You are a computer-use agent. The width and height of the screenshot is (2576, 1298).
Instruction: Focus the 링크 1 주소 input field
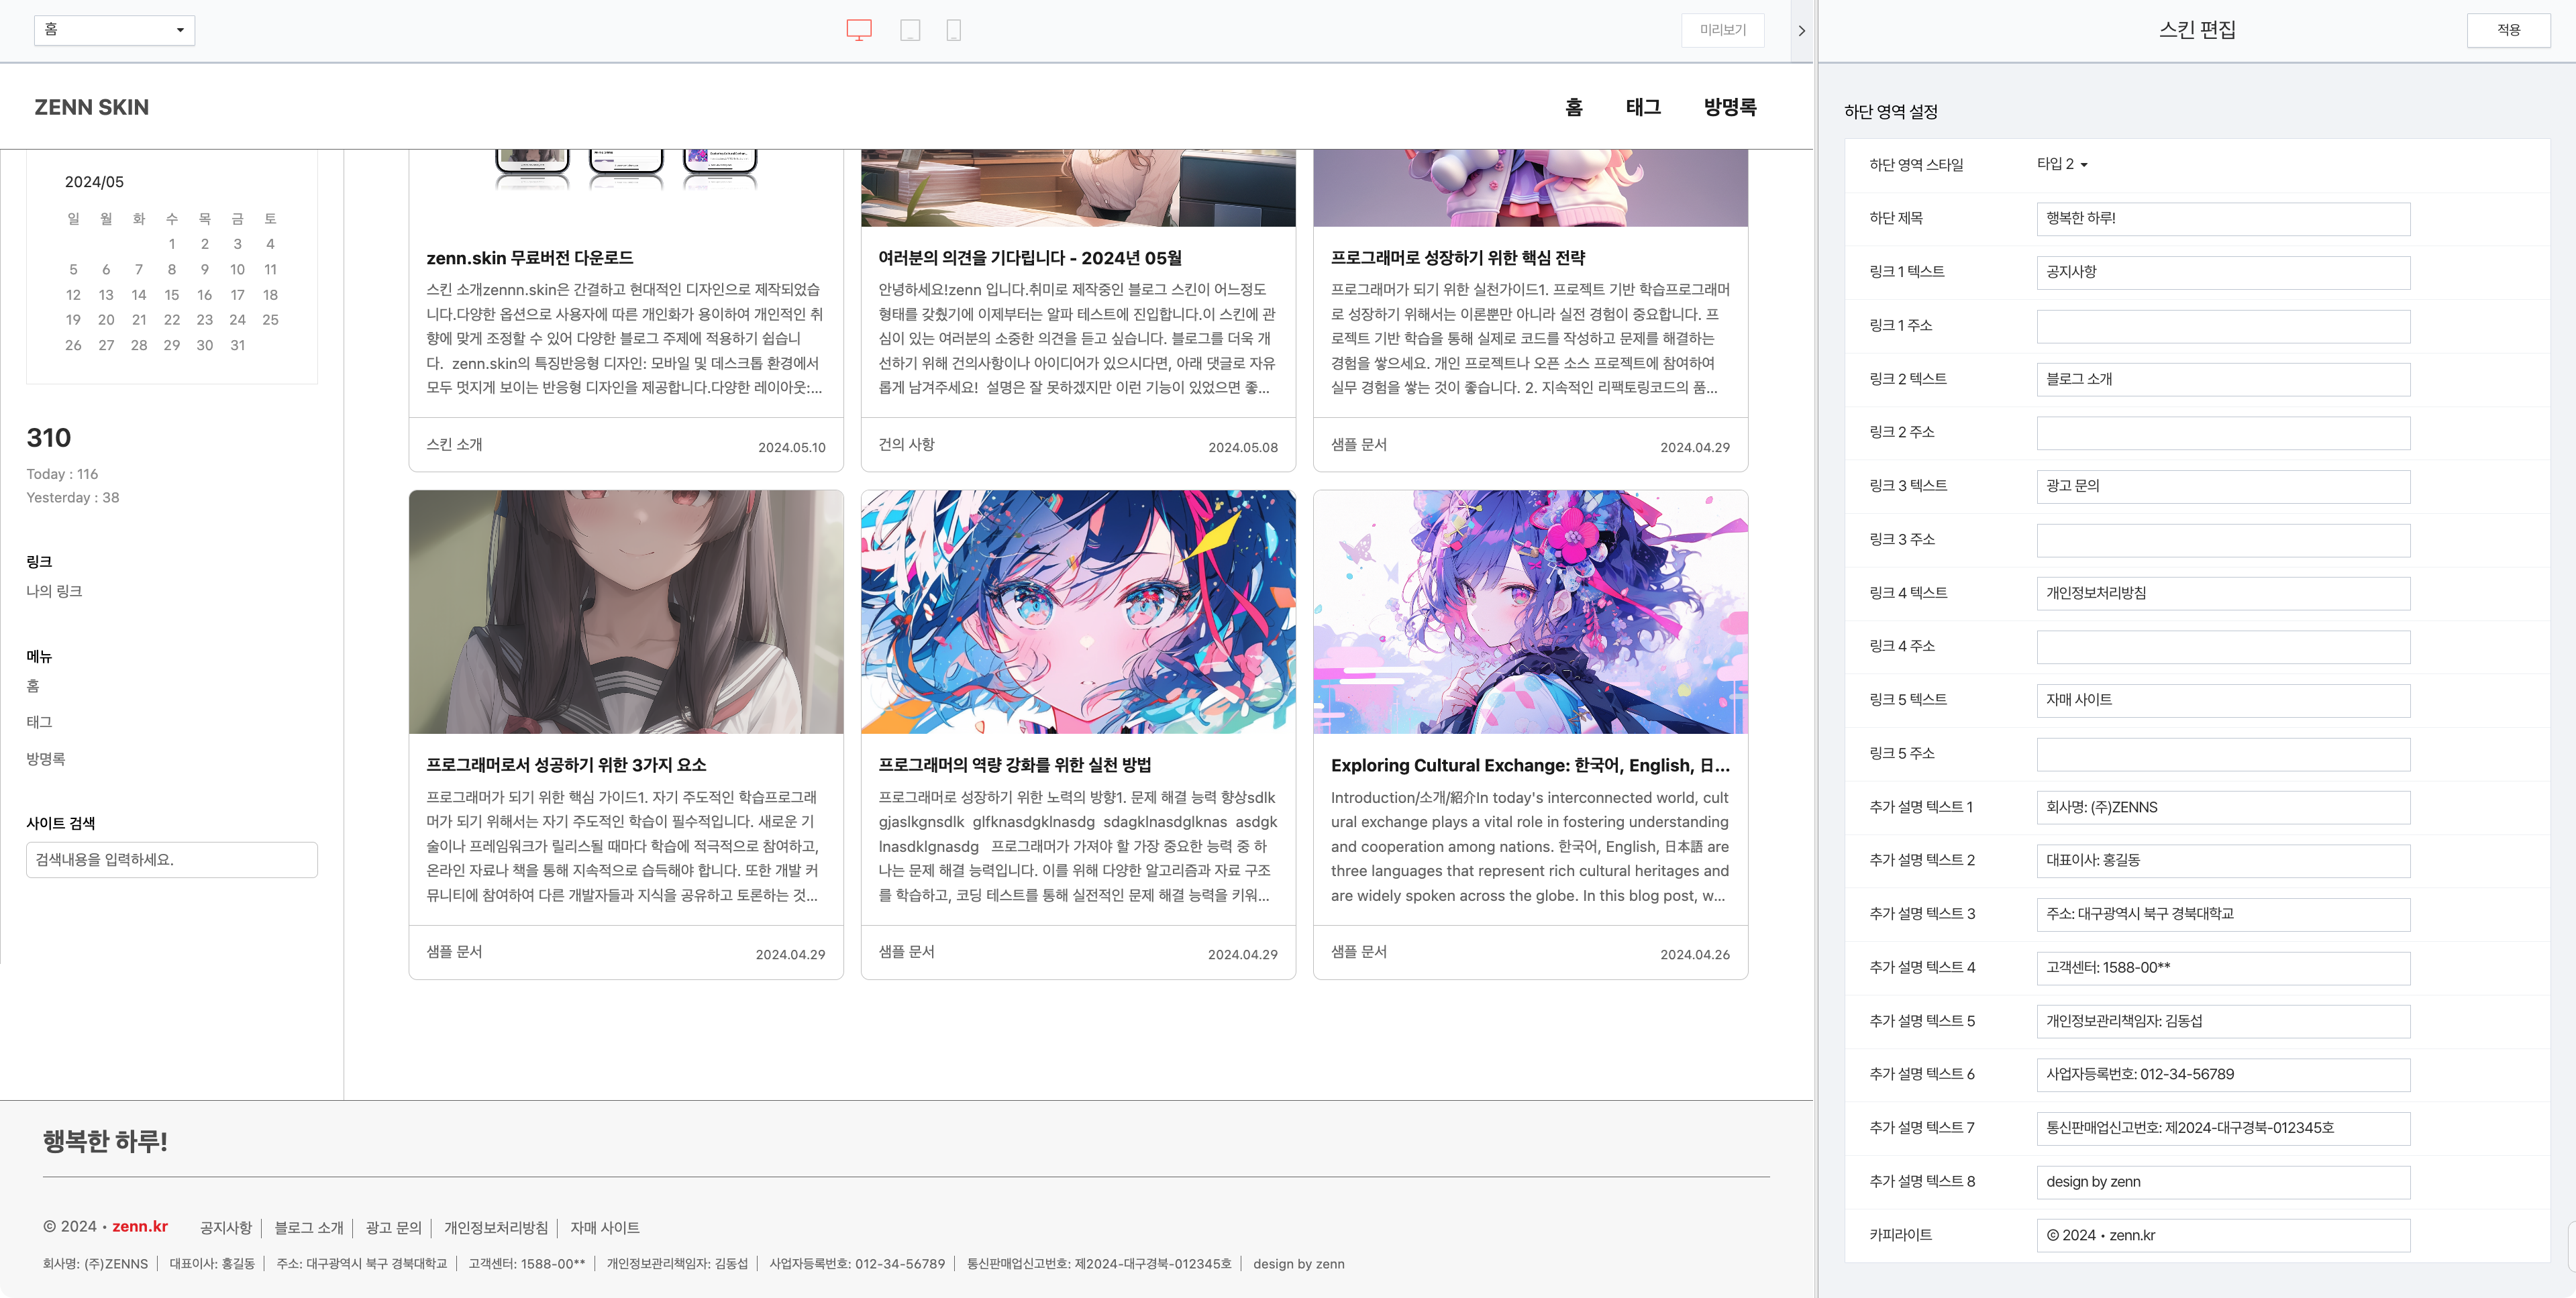[x=2222, y=326]
